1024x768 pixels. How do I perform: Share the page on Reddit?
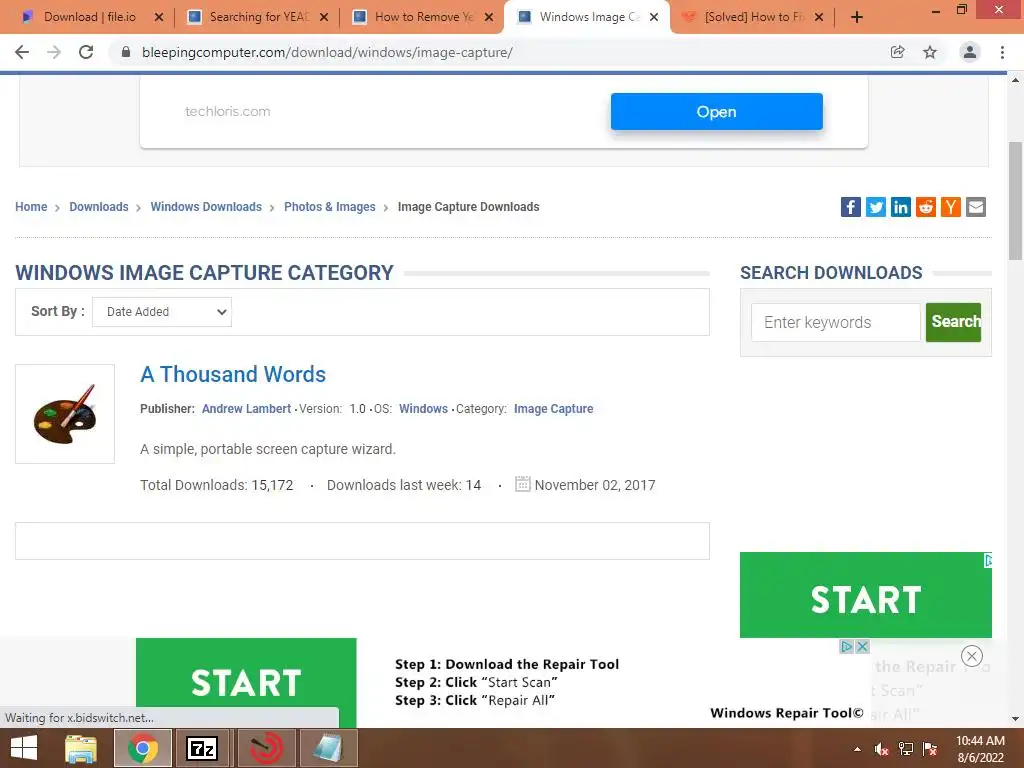click(925, 207)
